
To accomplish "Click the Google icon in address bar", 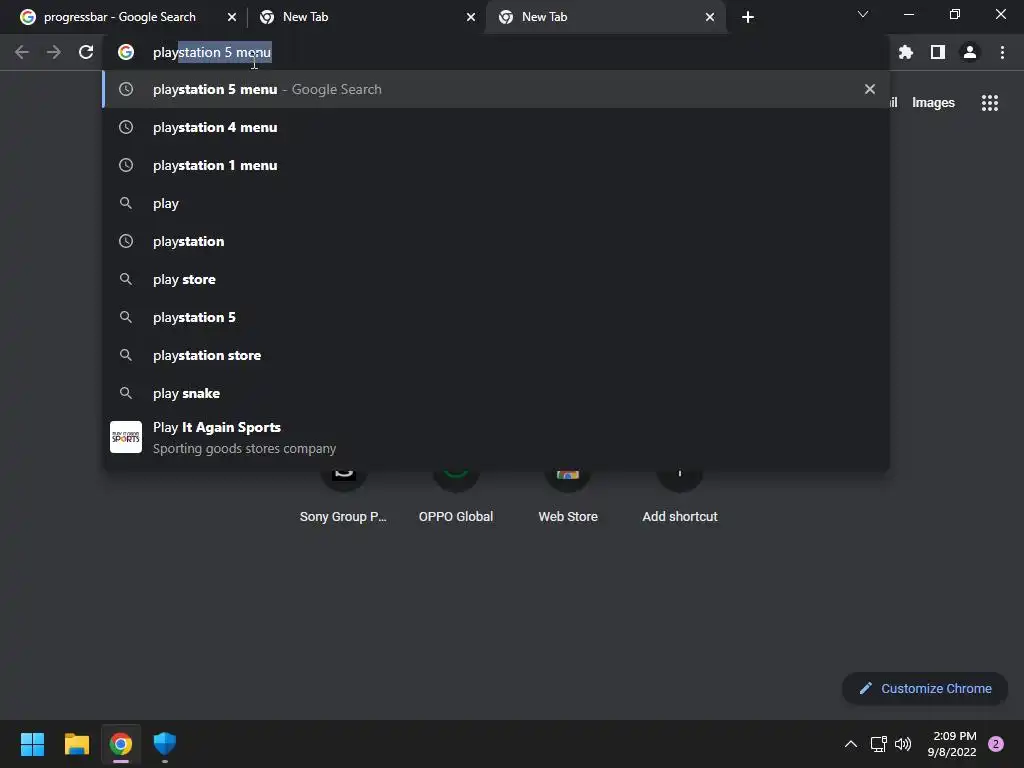I will tap(126, 52).
